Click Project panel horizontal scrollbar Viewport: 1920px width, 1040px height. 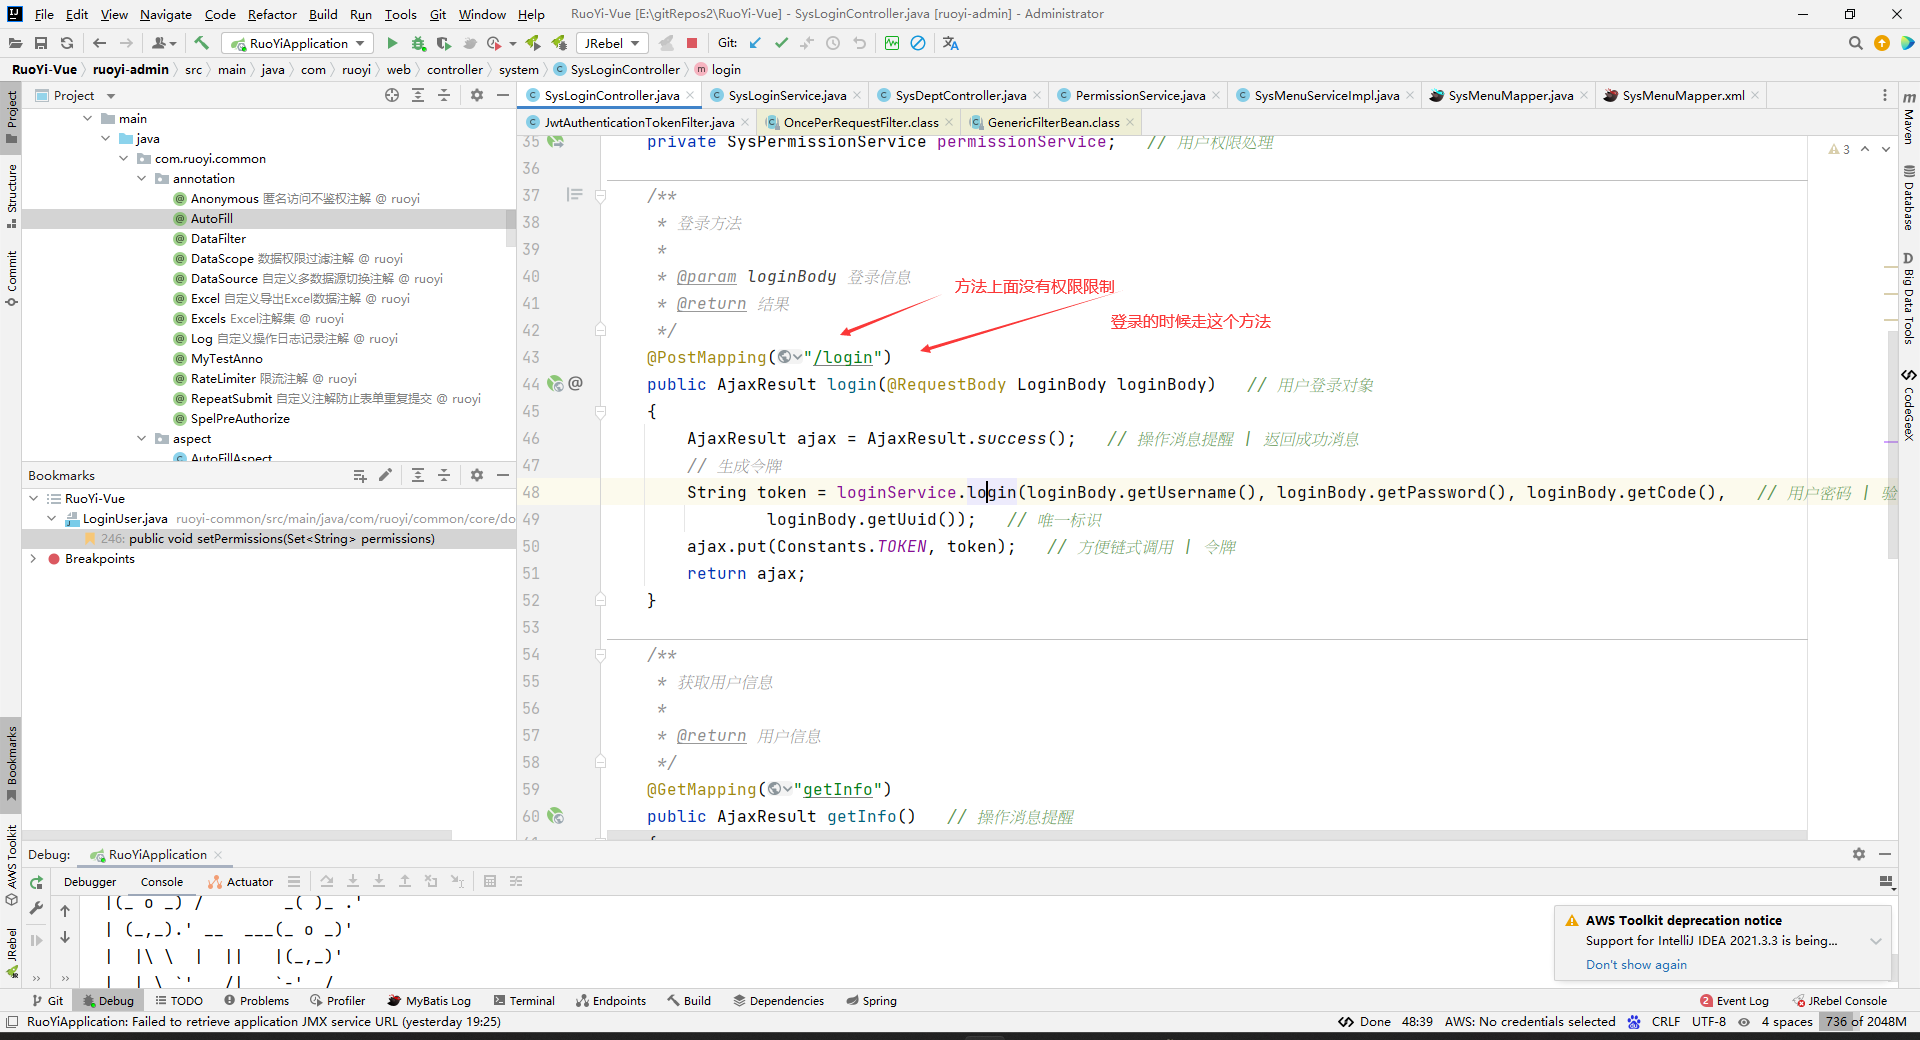[x=237, y=834]
